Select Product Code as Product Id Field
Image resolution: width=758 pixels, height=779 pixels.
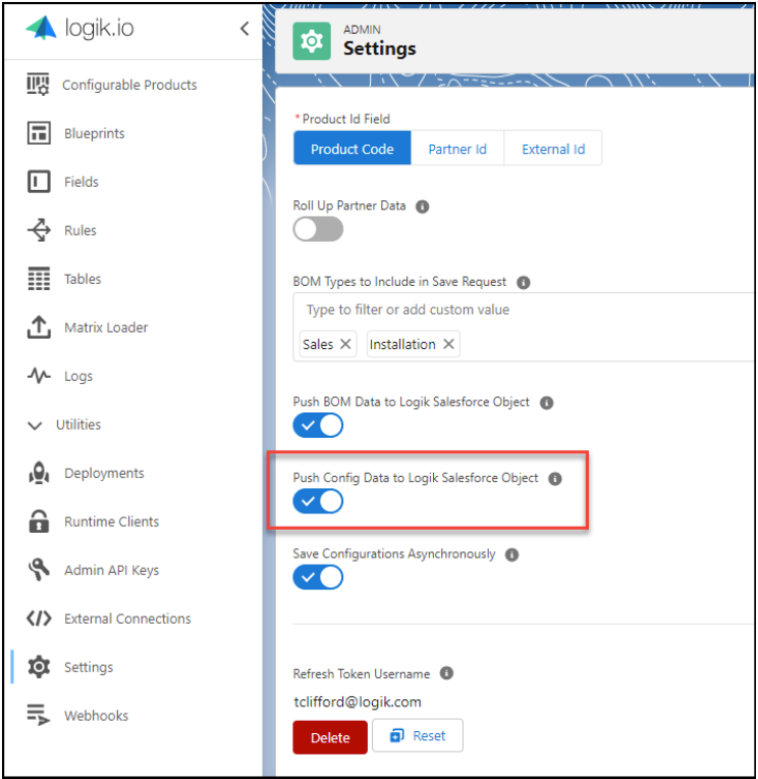point(352,149)
